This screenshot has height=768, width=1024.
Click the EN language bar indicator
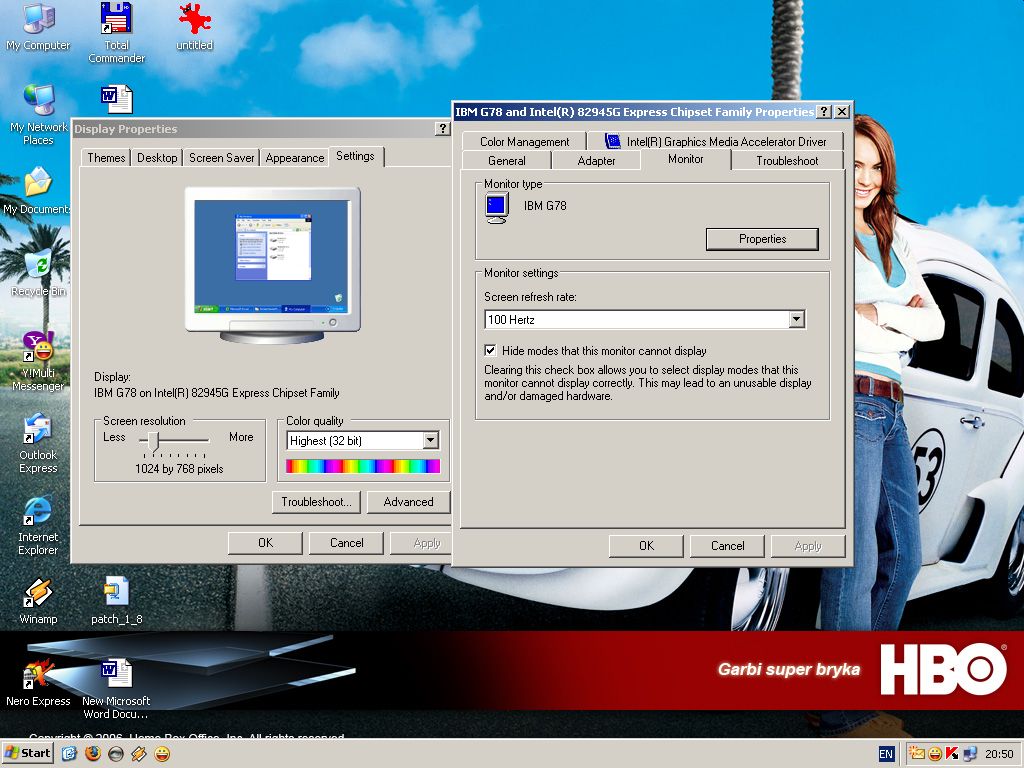(x=886, y=754)
